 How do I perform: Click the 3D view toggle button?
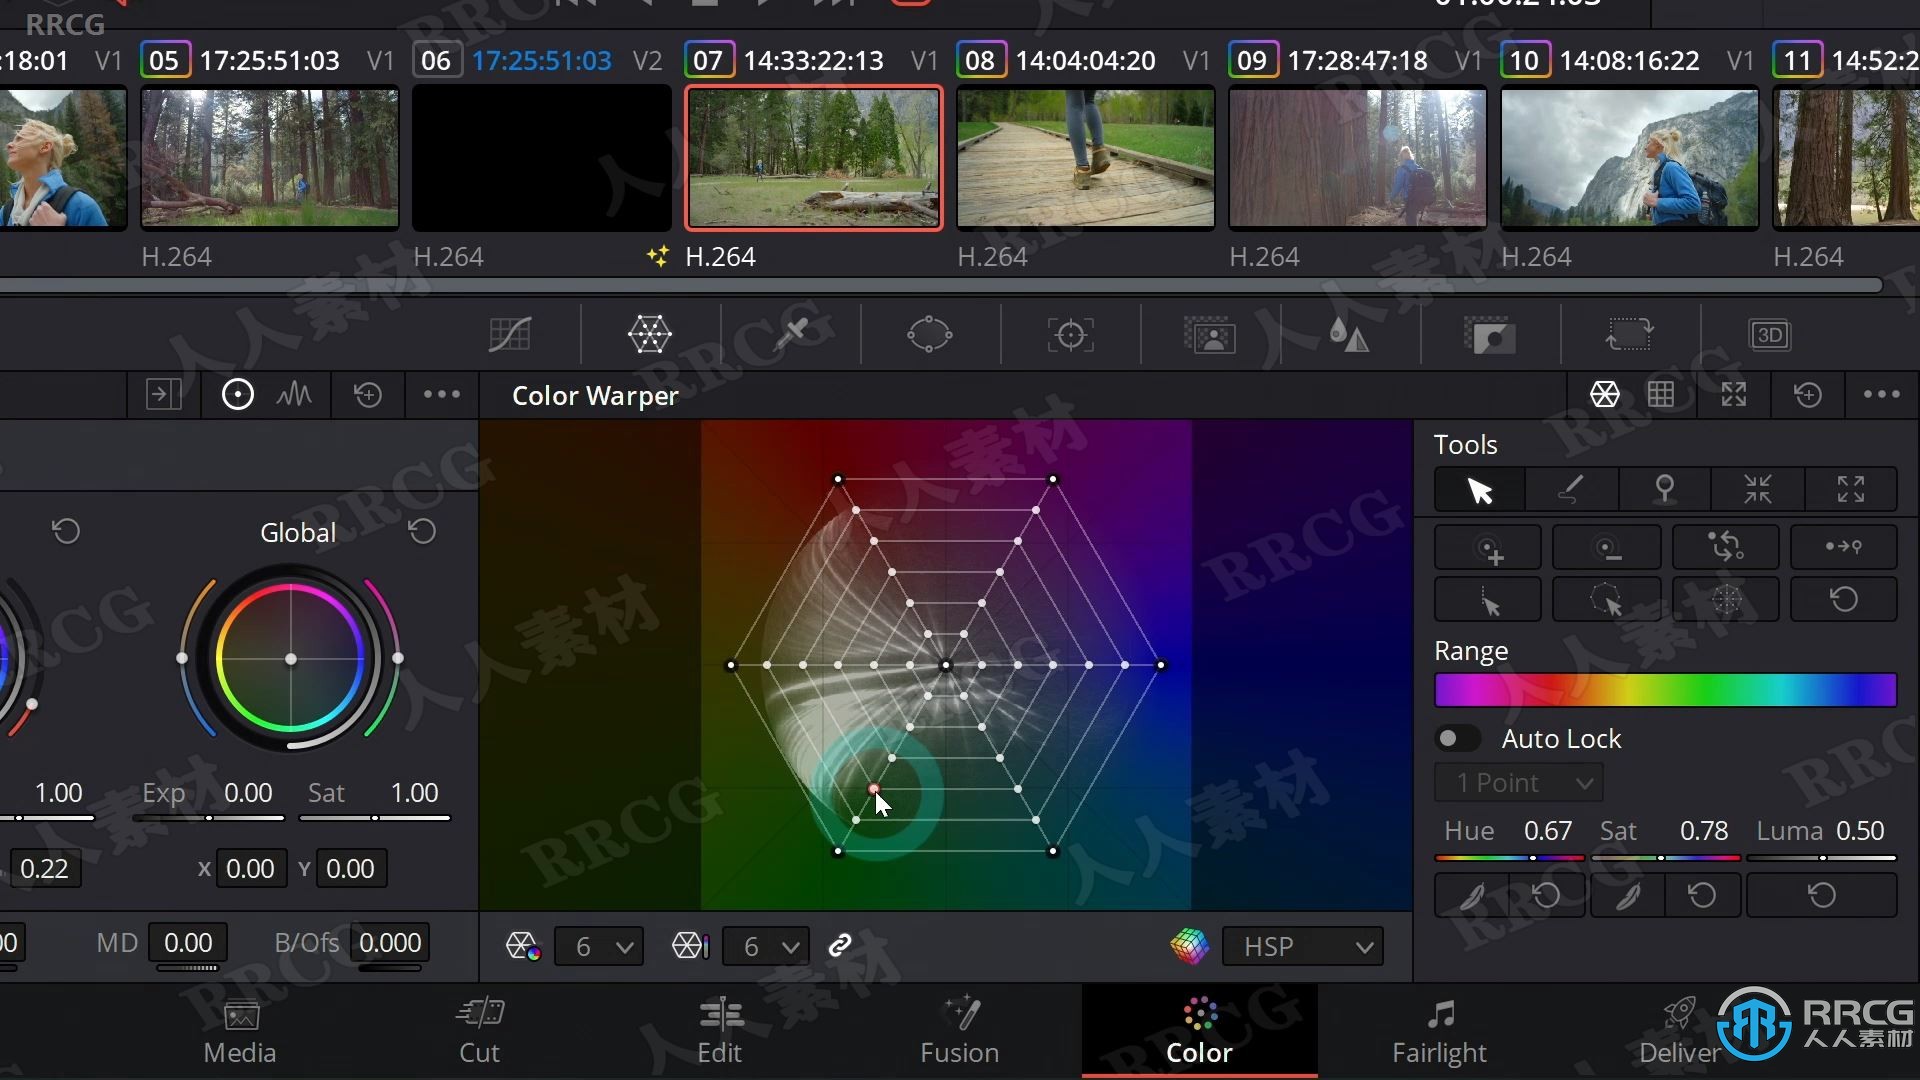[x=1768, y=334]
